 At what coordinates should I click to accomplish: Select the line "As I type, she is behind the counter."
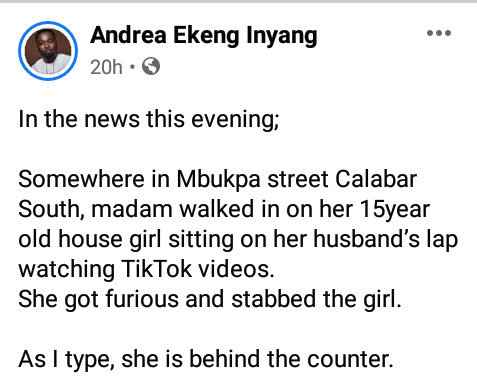point(206,359)
